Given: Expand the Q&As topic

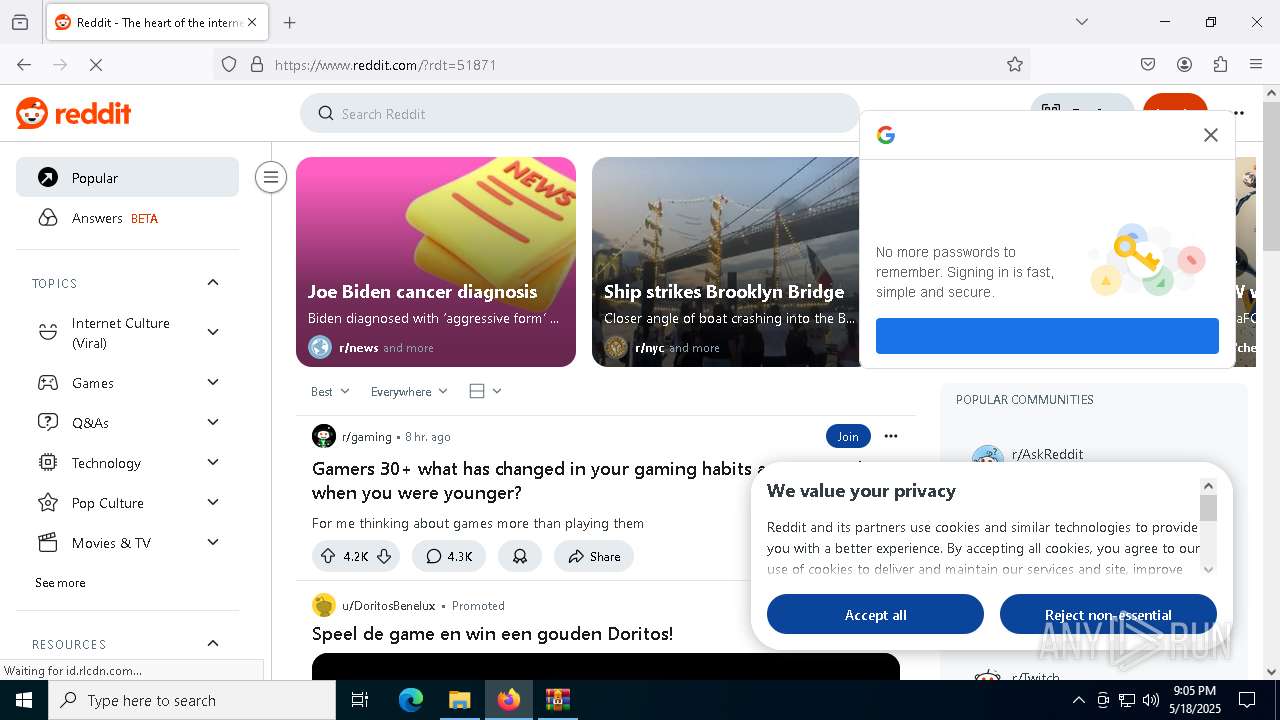Looking at the screenshot, I should point(213,422).
